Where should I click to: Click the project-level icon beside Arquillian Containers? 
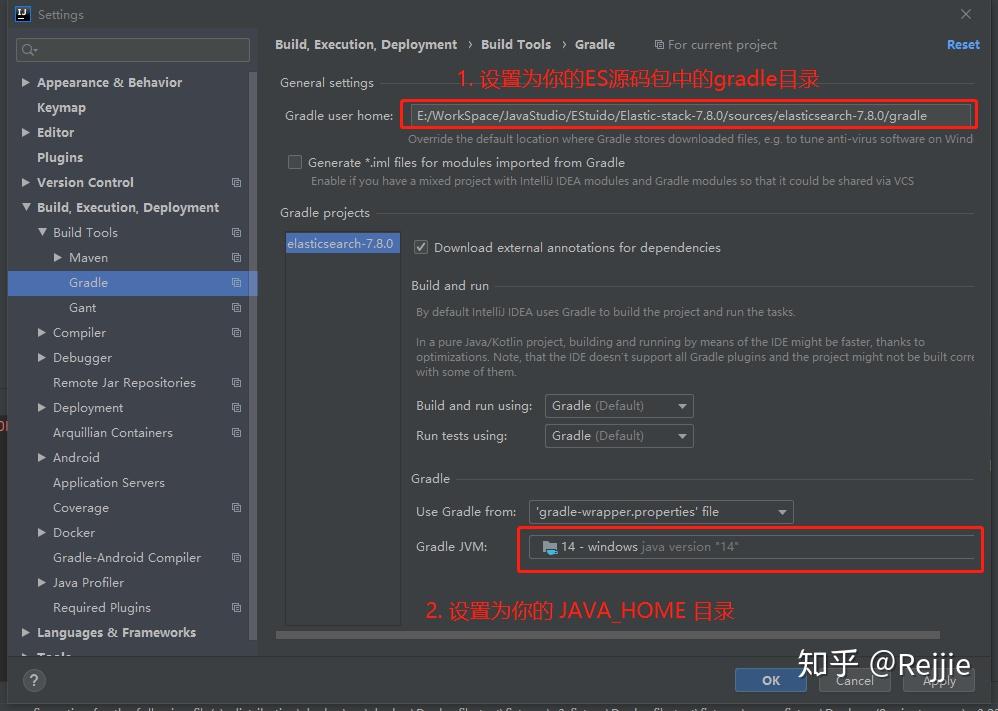[236, 433]
